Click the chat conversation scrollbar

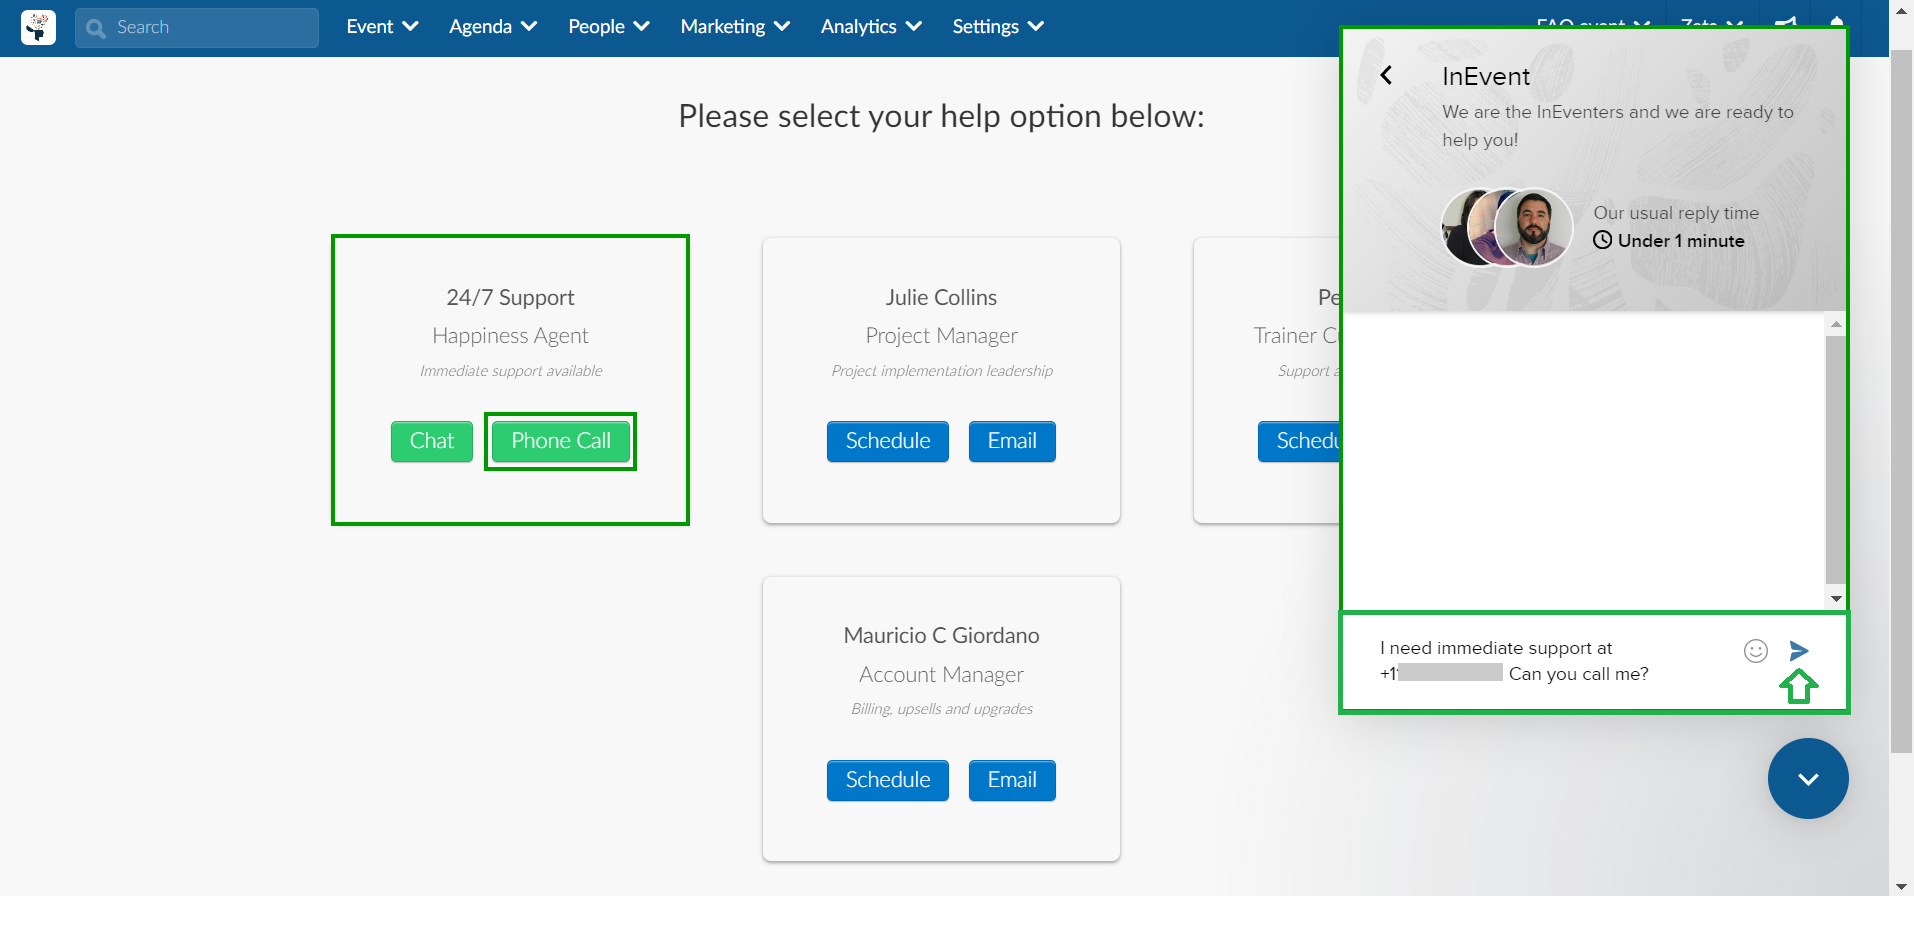[1835, 458]
